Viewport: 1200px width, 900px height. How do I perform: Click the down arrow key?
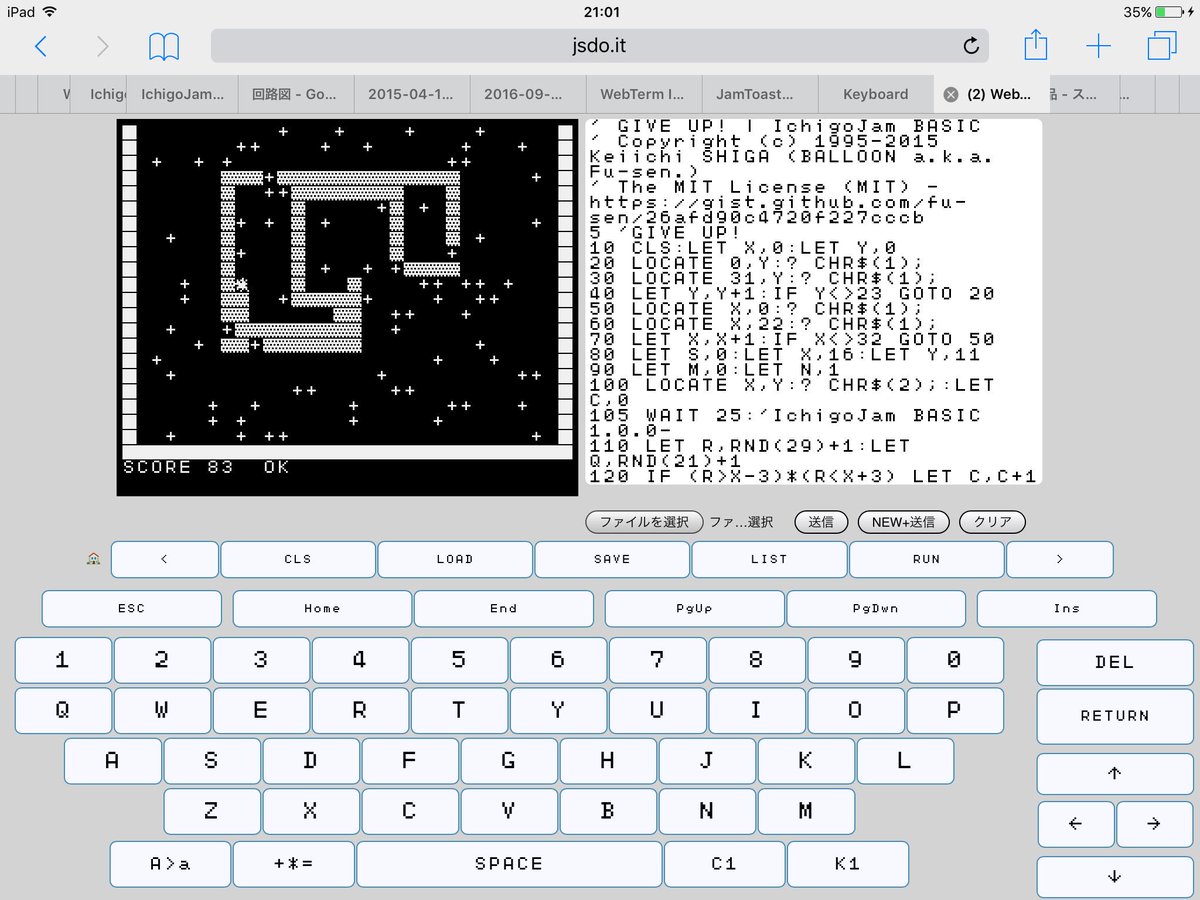coord(1114,877)
